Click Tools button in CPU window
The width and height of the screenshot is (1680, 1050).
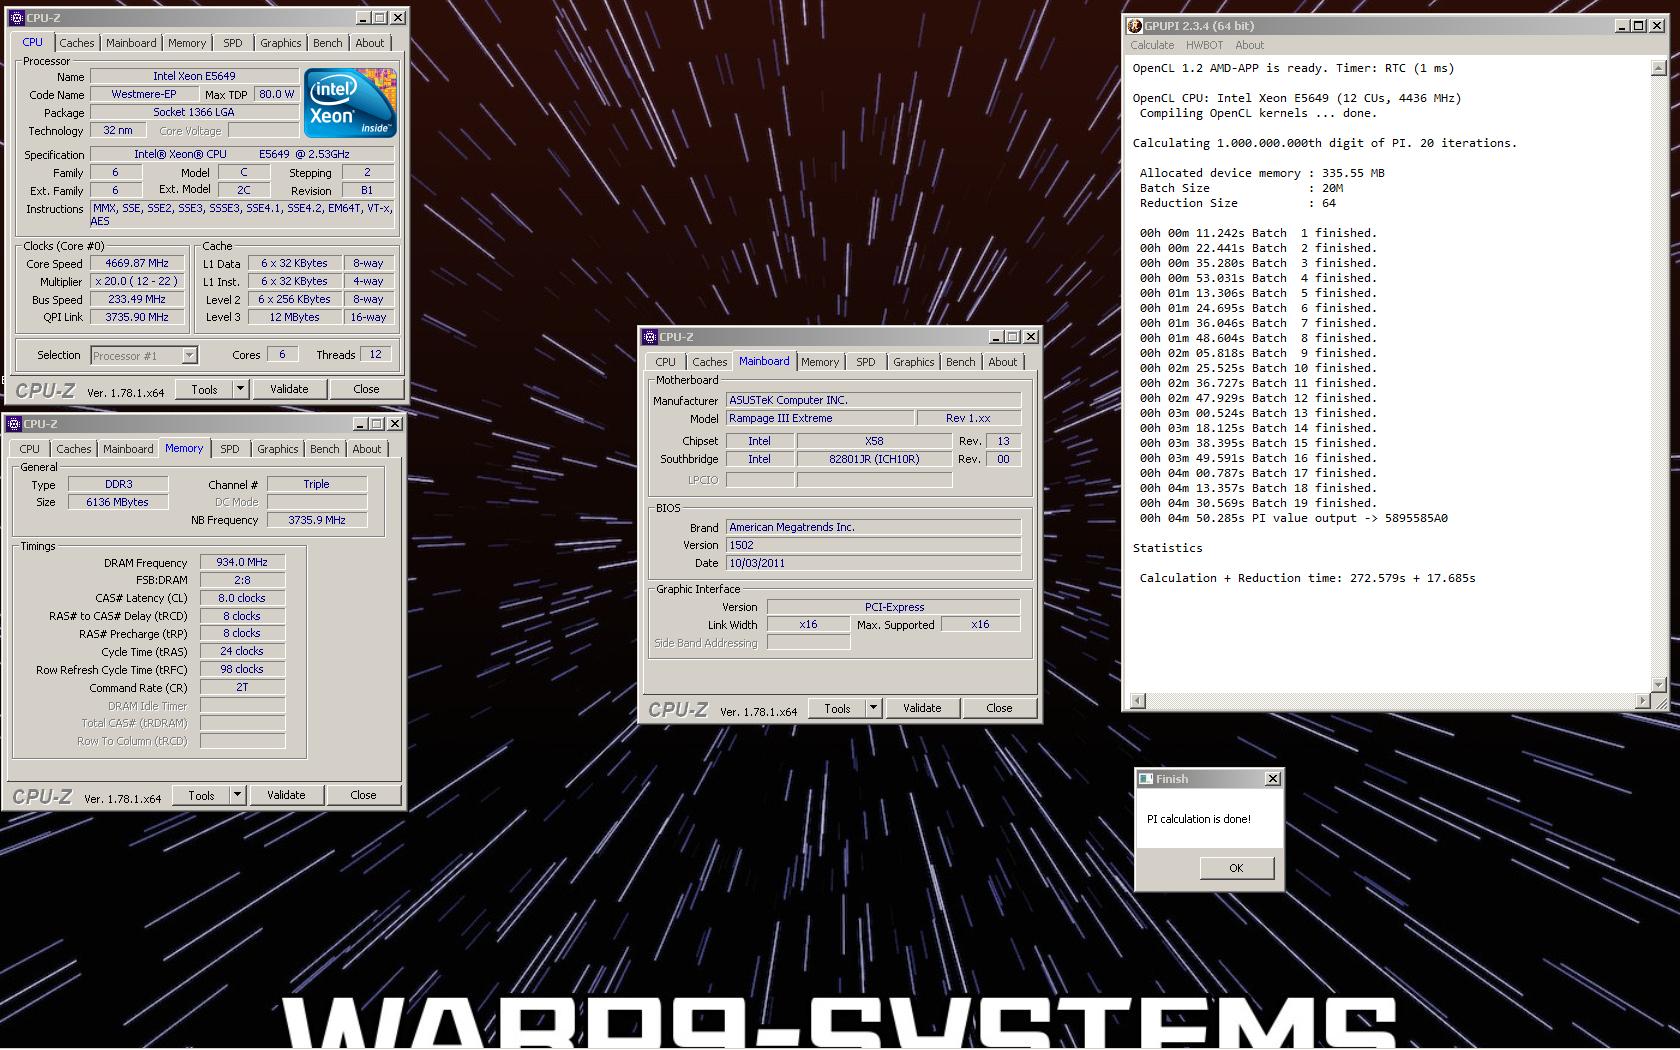204,389
